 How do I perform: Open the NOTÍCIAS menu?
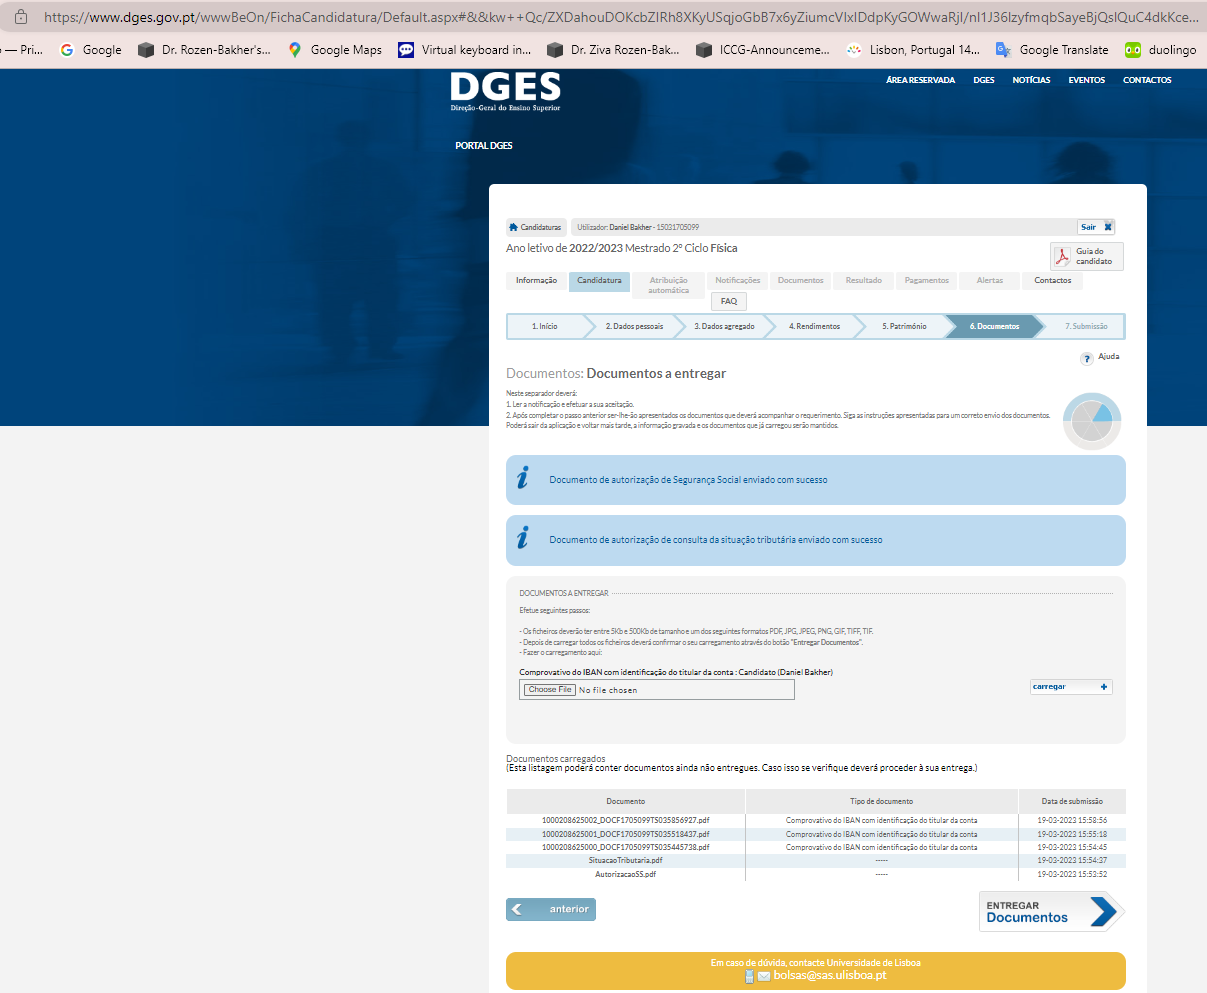coord(1031,80)
